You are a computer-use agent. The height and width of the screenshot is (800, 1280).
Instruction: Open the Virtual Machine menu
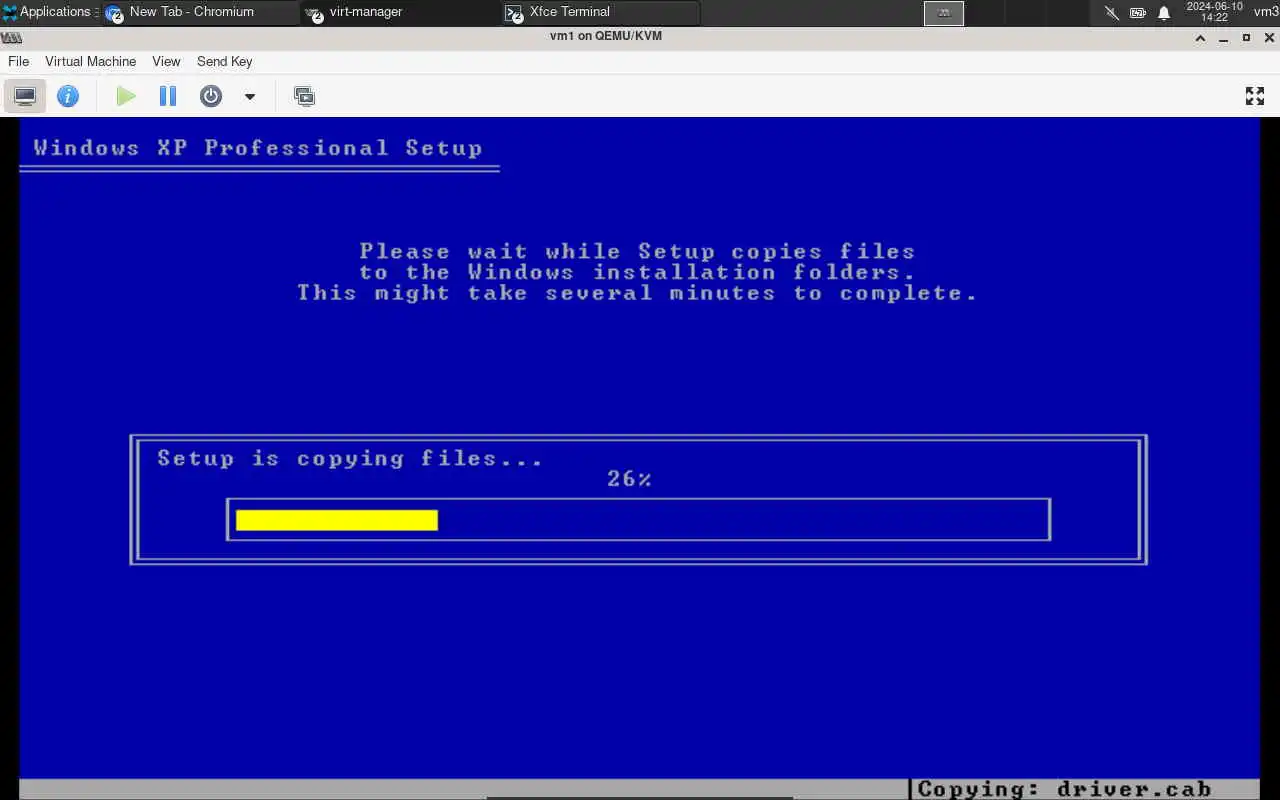[90, 61]
